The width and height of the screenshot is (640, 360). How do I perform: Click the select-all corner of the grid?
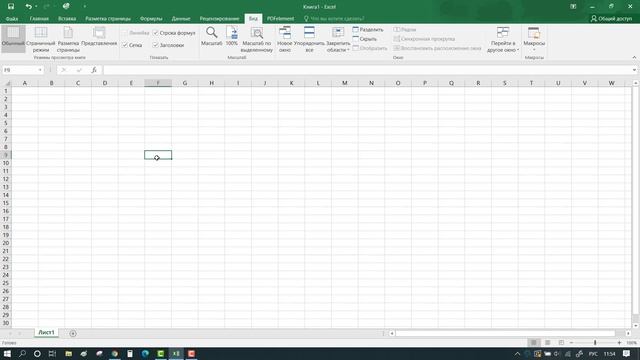pyautogui.click(x=6, y=83)
